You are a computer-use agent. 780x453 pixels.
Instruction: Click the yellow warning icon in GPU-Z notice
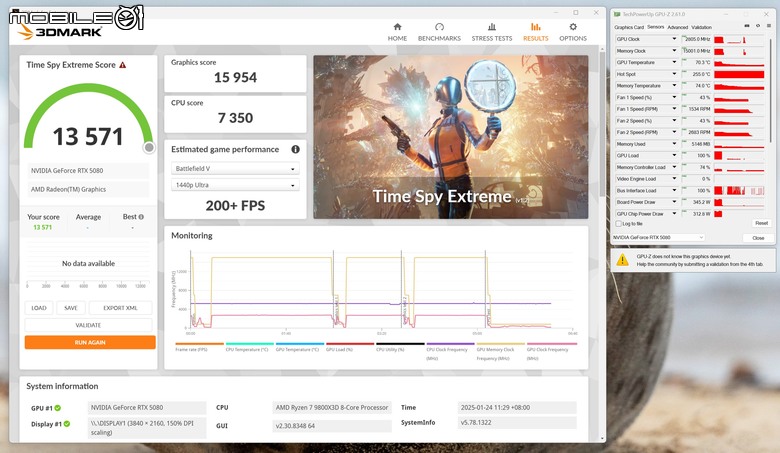622,260
